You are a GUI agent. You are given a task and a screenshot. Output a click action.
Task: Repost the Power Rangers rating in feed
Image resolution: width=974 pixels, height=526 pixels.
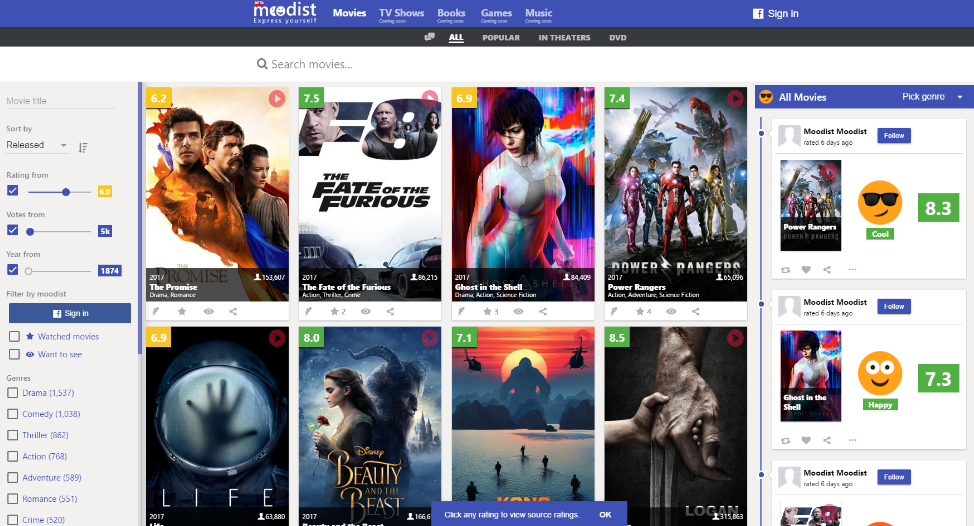coord(786,270)
